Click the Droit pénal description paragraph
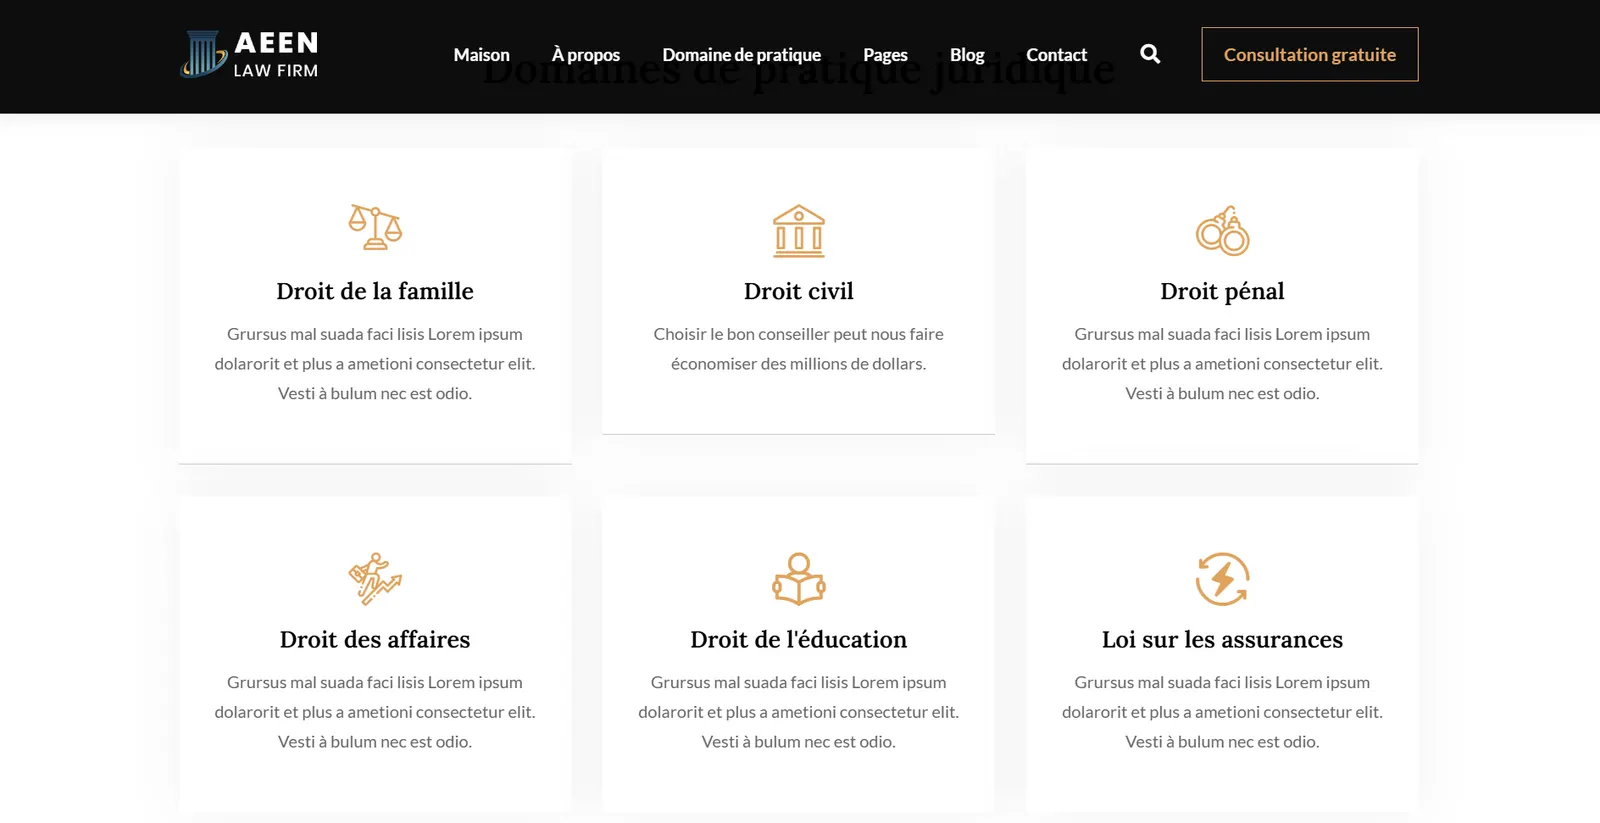This screenshot has width=1600, height=823. click(x=1222, y=364)
